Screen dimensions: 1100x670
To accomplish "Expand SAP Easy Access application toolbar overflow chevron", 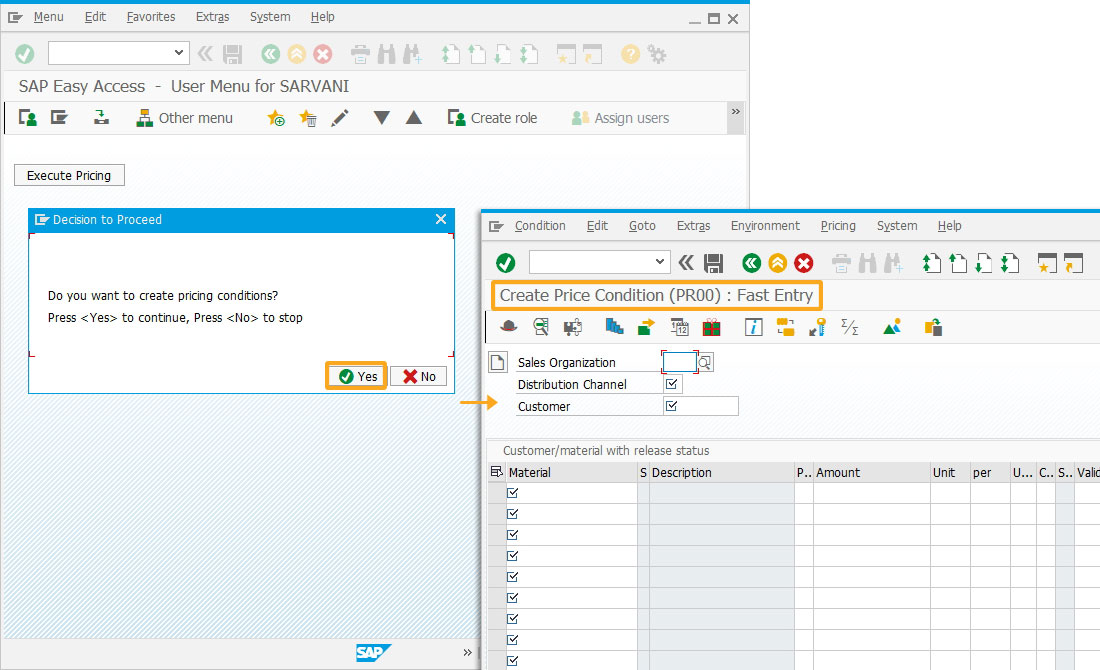I will (735, 112).
